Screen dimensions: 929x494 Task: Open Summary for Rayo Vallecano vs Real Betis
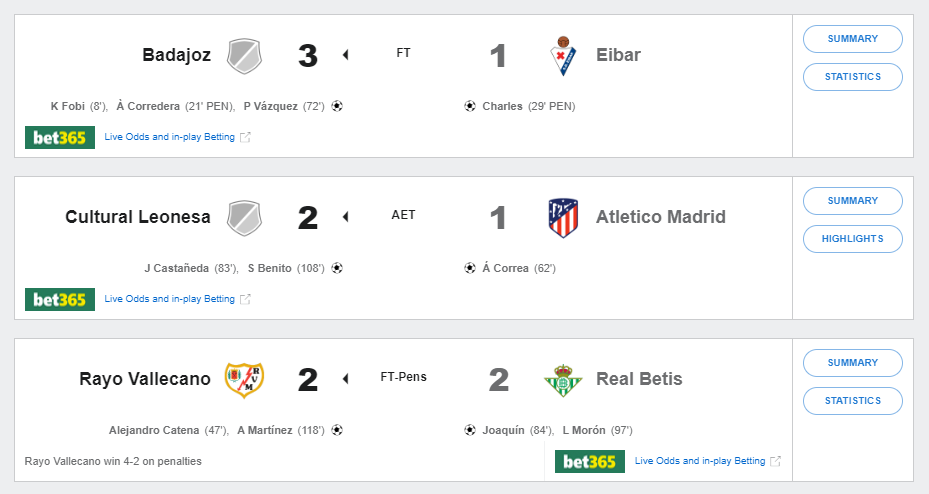[x=852, y=363]
